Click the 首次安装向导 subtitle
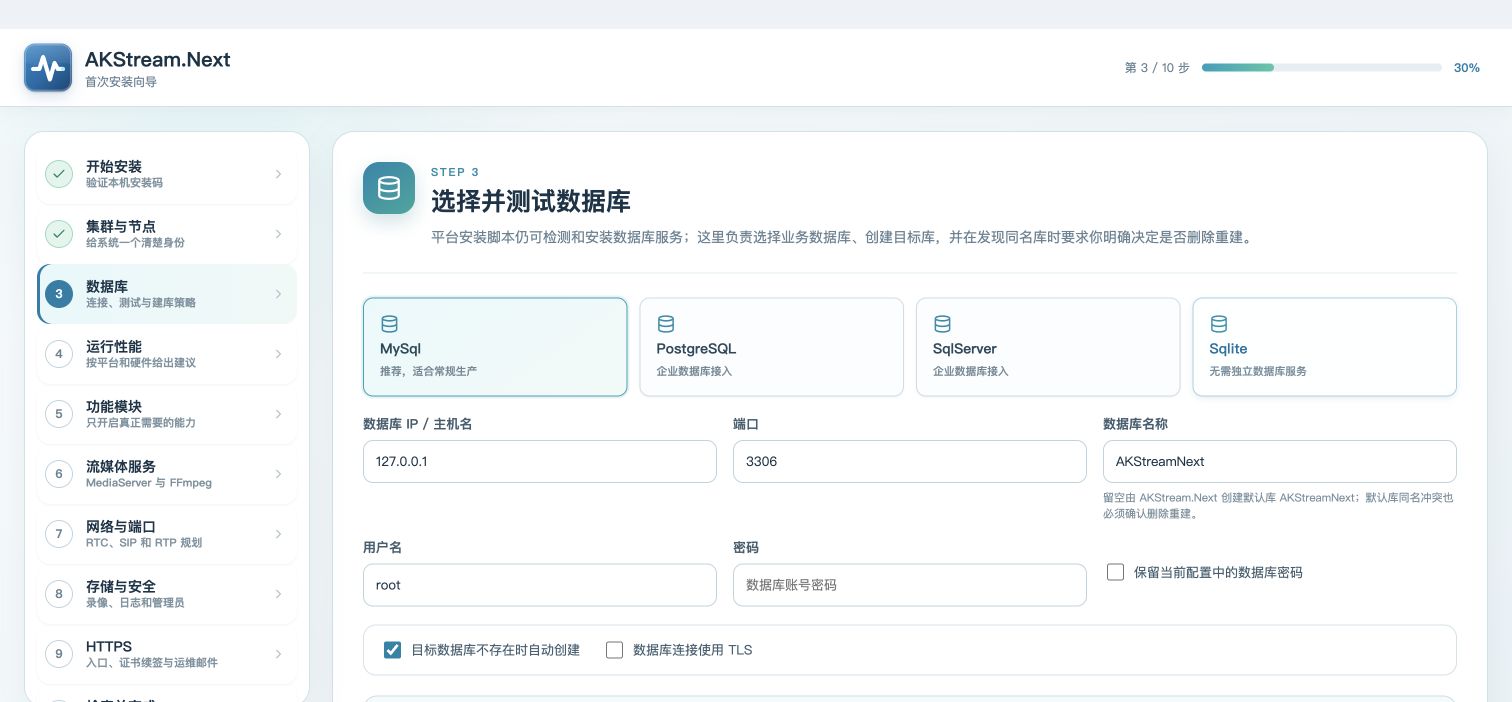The height and width of the screenshot is (702, 1512). [x=121, y=82]
